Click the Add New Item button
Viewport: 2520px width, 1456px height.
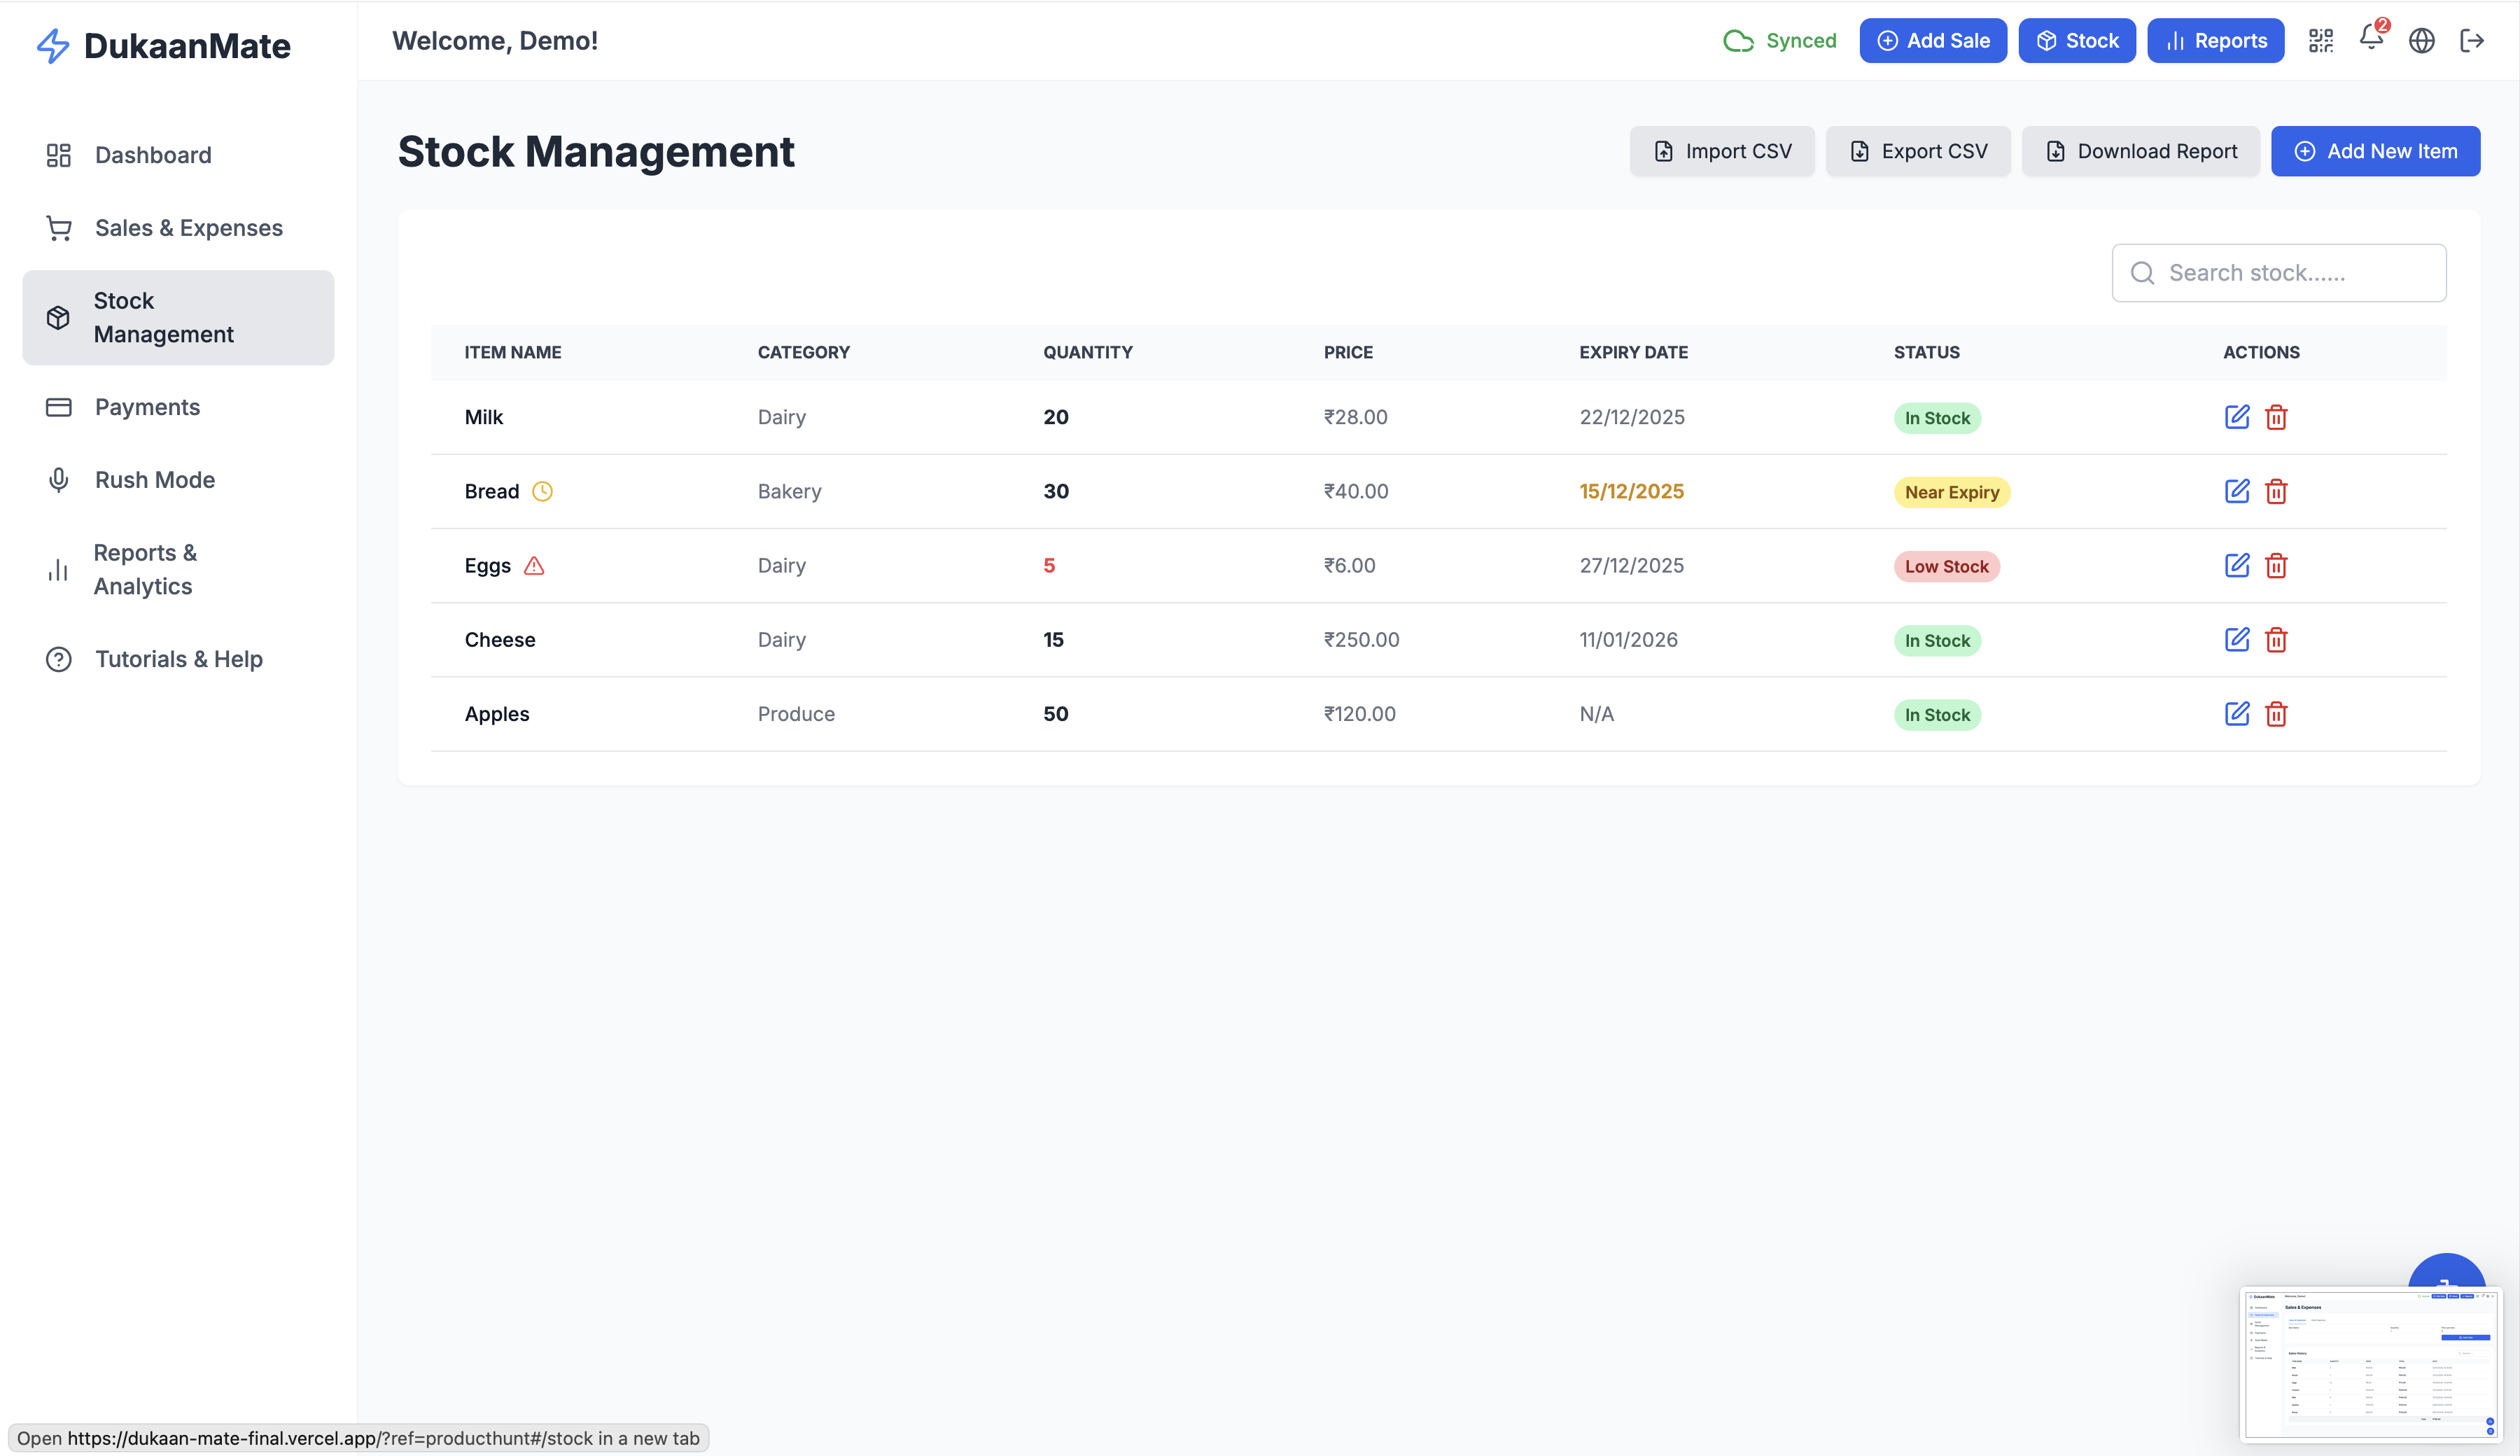click(x=2374, y=151)
